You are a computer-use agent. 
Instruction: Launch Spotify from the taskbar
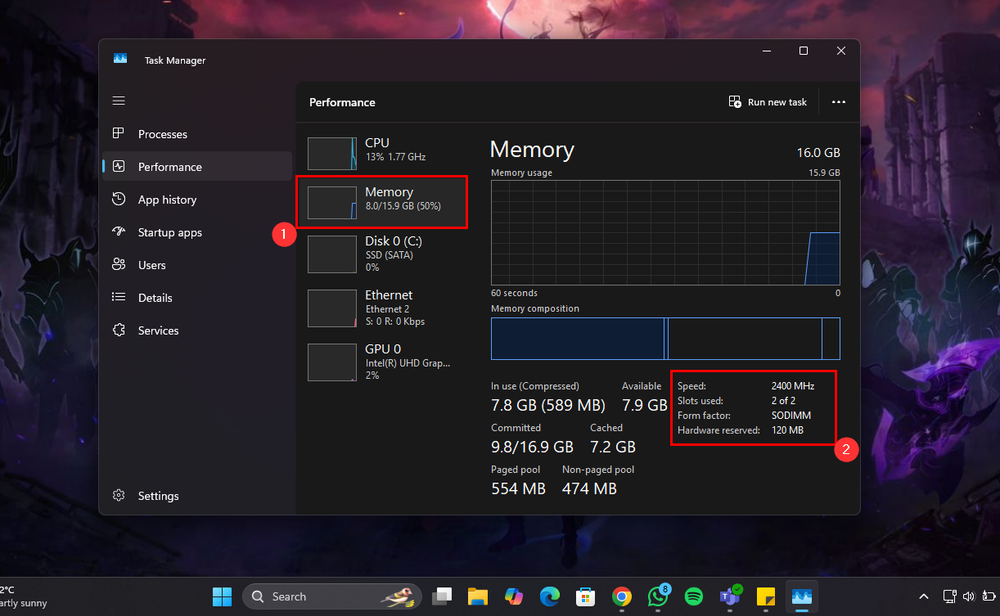[695, 595]
